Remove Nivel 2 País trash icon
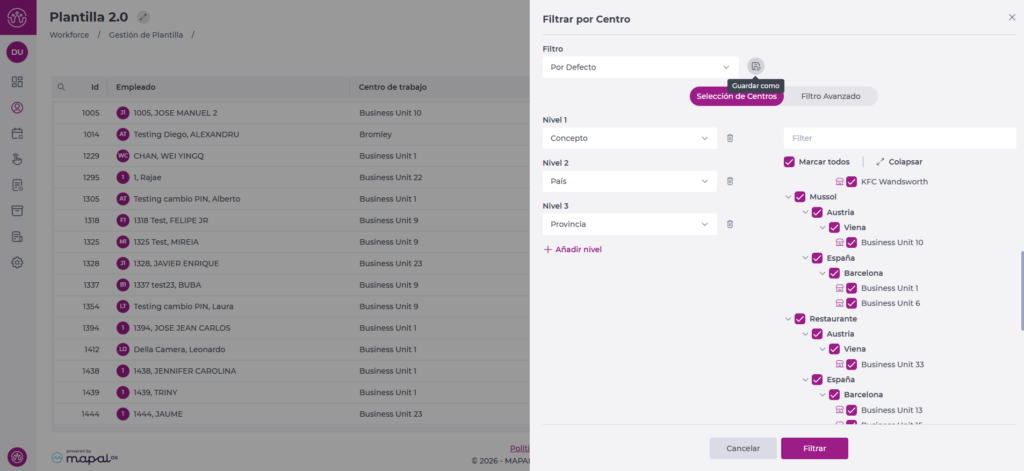 730,181
